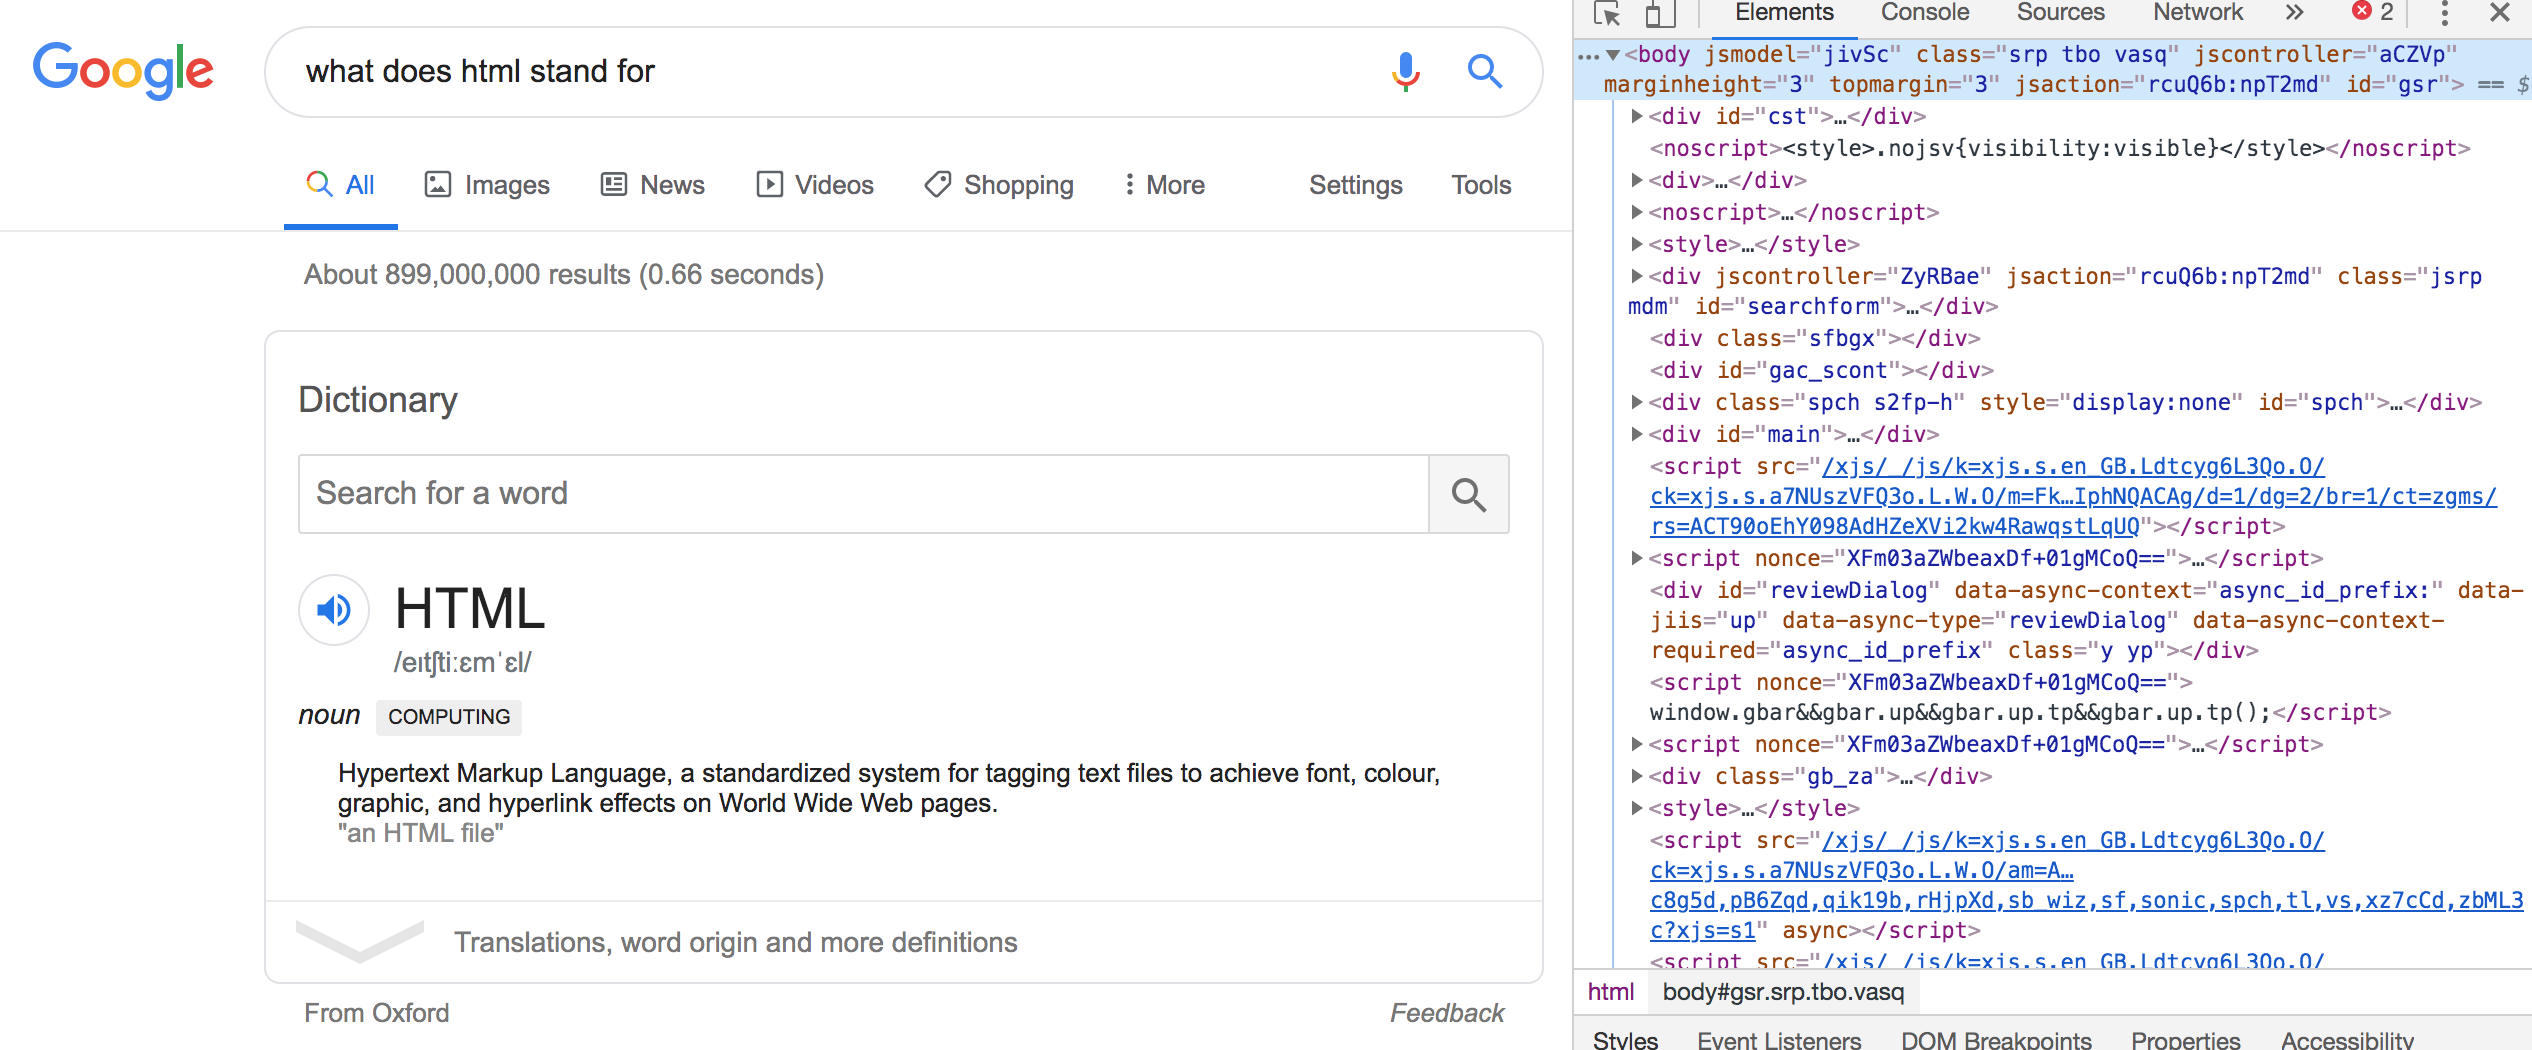
Task: Play HTML pronunciation audio
Action: coord(334,609)
